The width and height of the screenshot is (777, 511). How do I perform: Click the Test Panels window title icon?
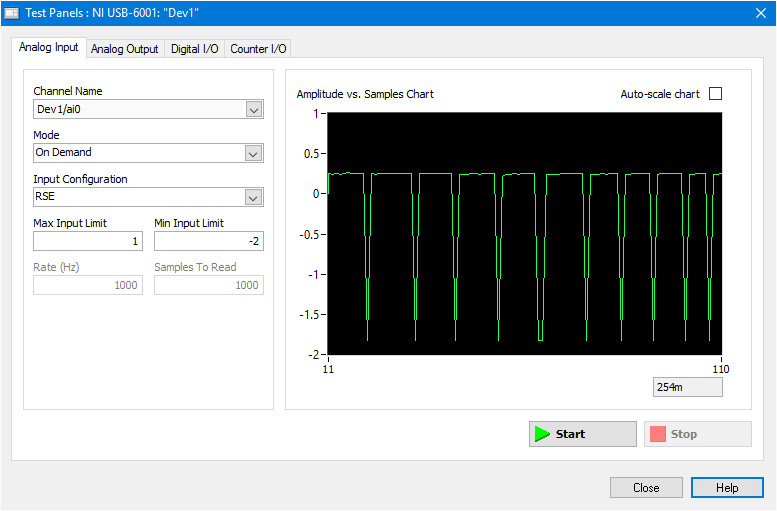tap(11, 13)
